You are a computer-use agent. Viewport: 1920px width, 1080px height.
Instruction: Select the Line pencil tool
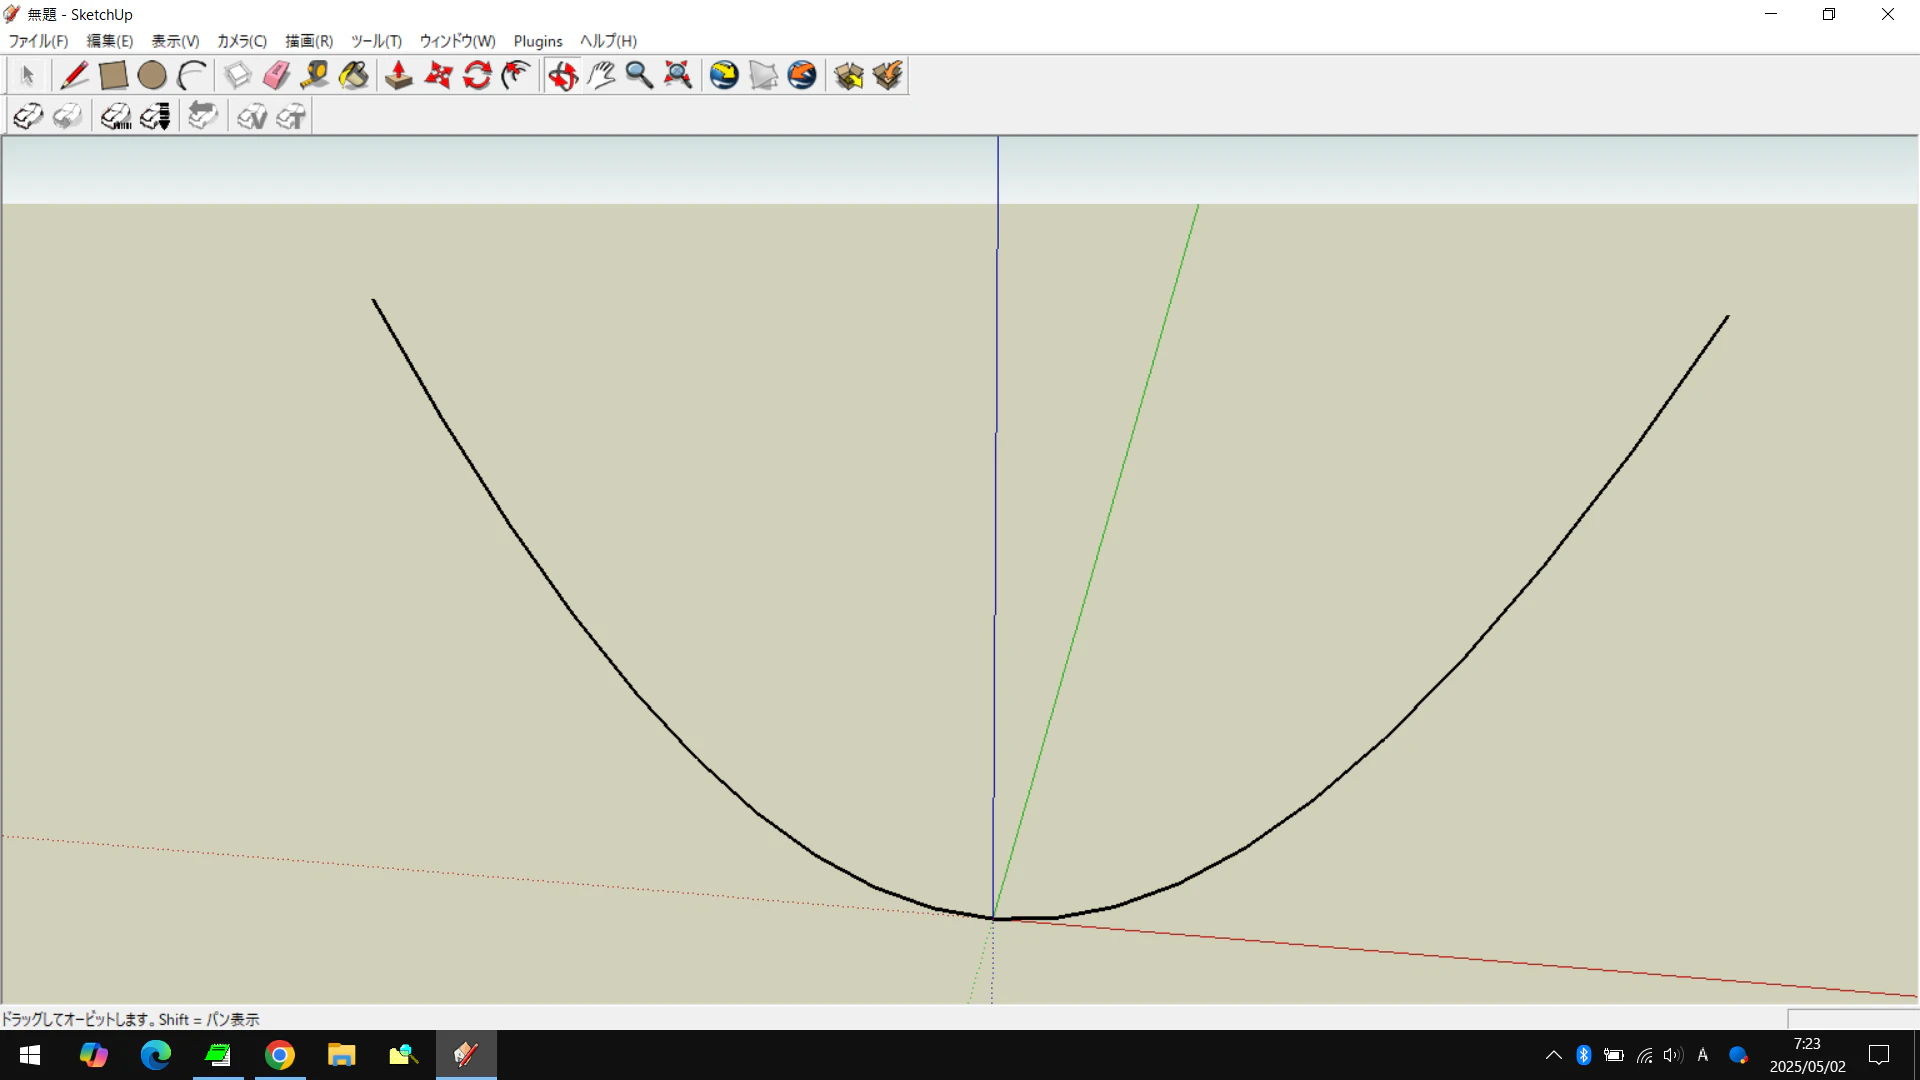pyautogui.click(x=74, y=75)
